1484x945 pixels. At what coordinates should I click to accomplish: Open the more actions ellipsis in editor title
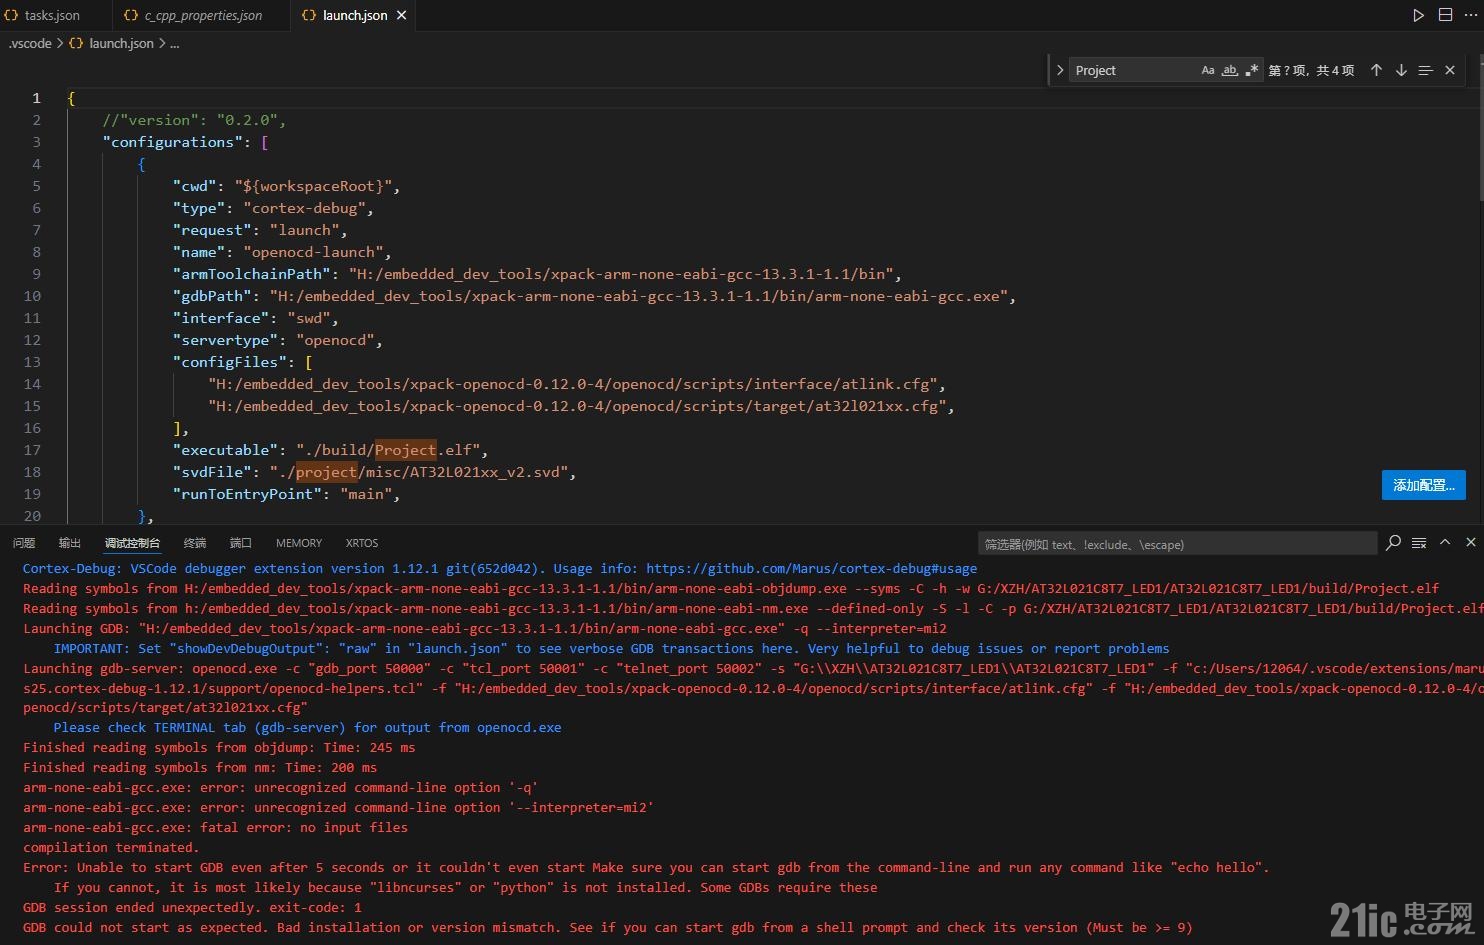(x=1471, y=15)
